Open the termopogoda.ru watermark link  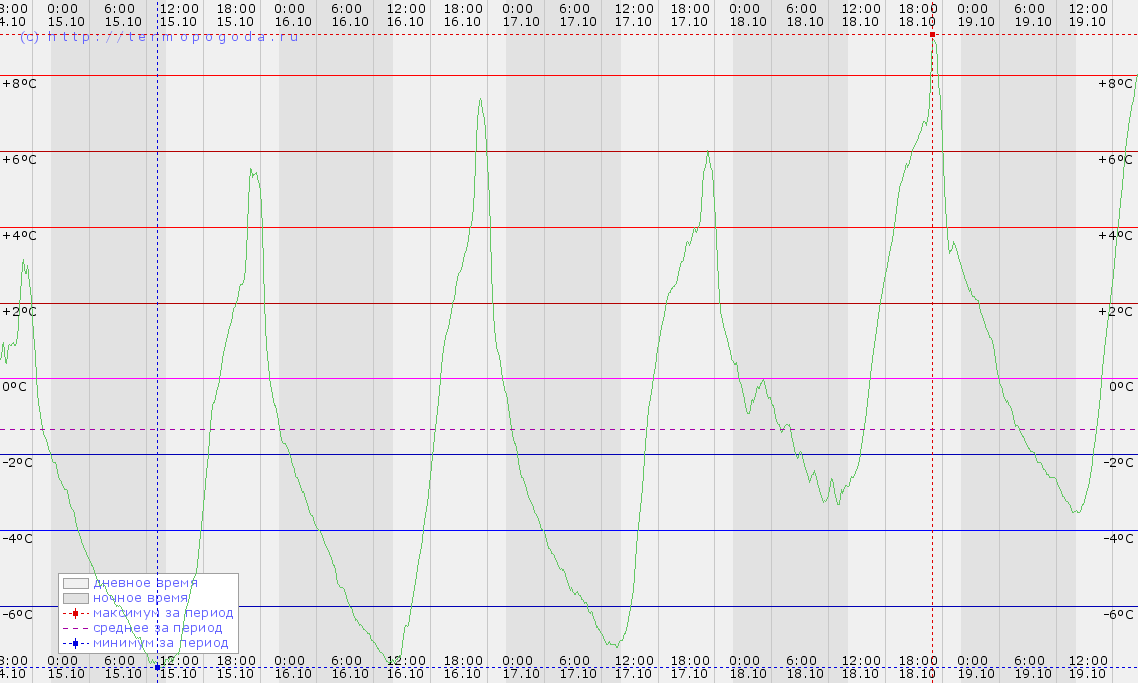(160, 37)
